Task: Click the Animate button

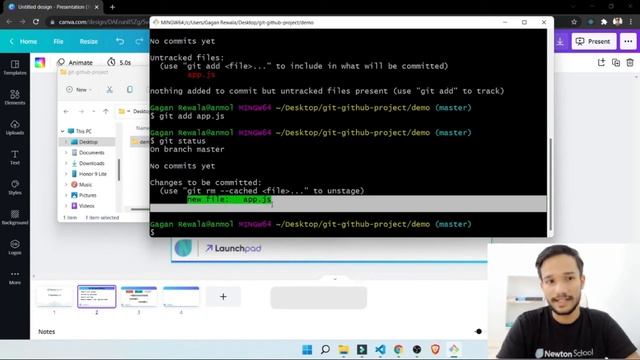Action: click(75, 62)
